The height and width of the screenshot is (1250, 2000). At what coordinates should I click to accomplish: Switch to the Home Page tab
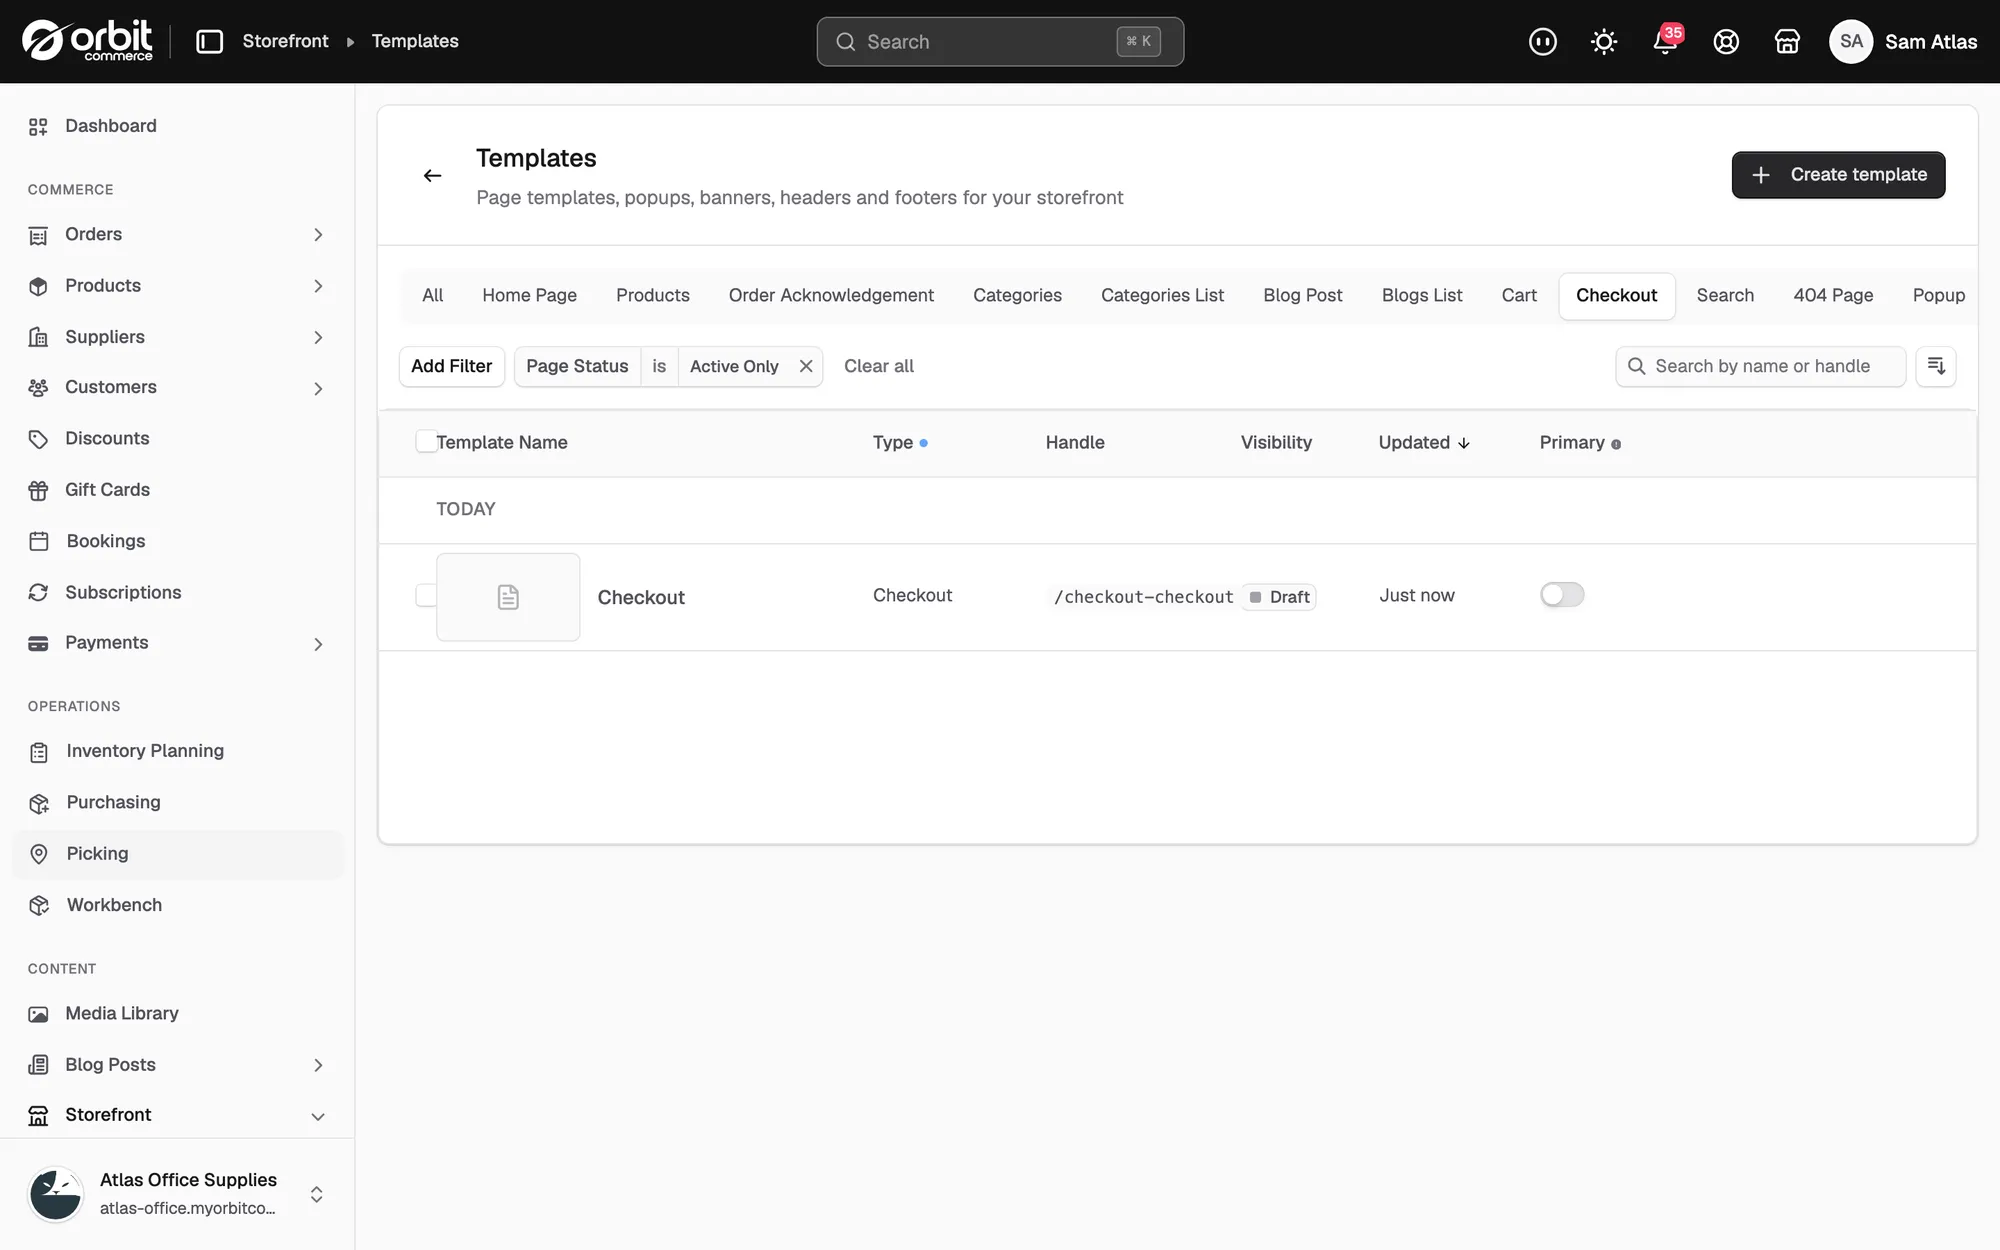pos(529,296)
